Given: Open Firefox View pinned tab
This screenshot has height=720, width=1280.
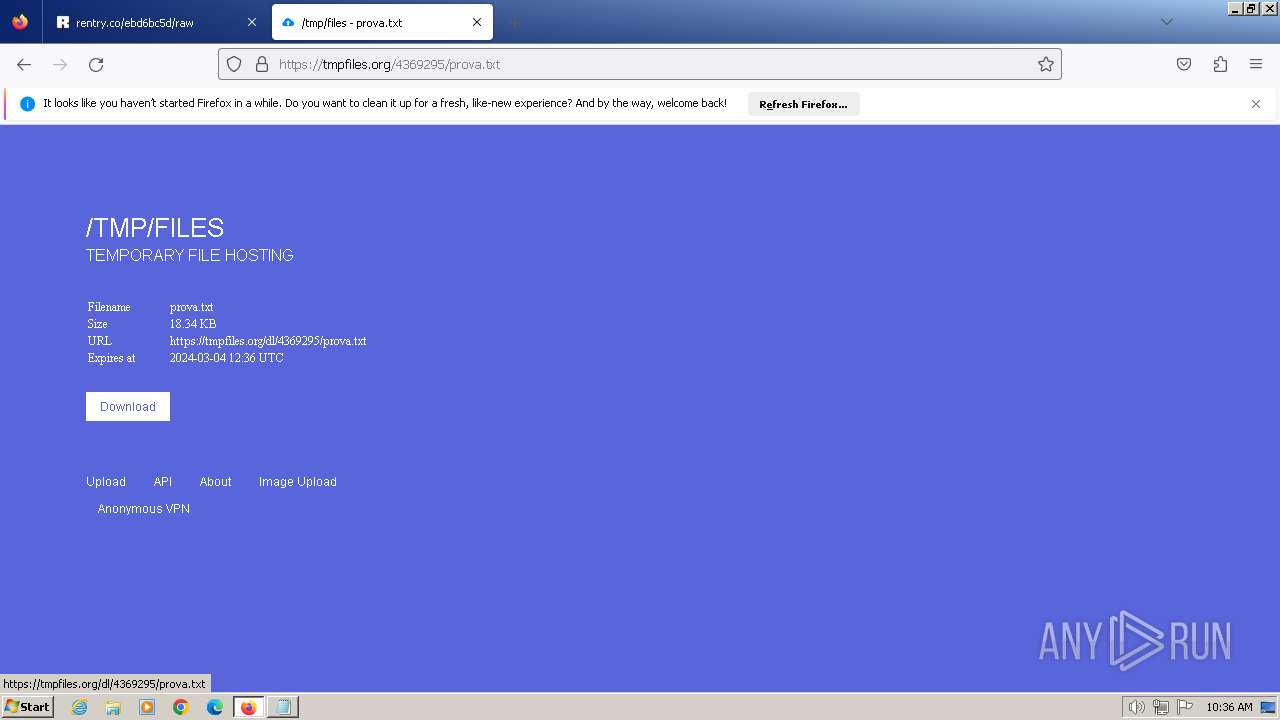Looking at the screenshot, I should coord(20,22).
